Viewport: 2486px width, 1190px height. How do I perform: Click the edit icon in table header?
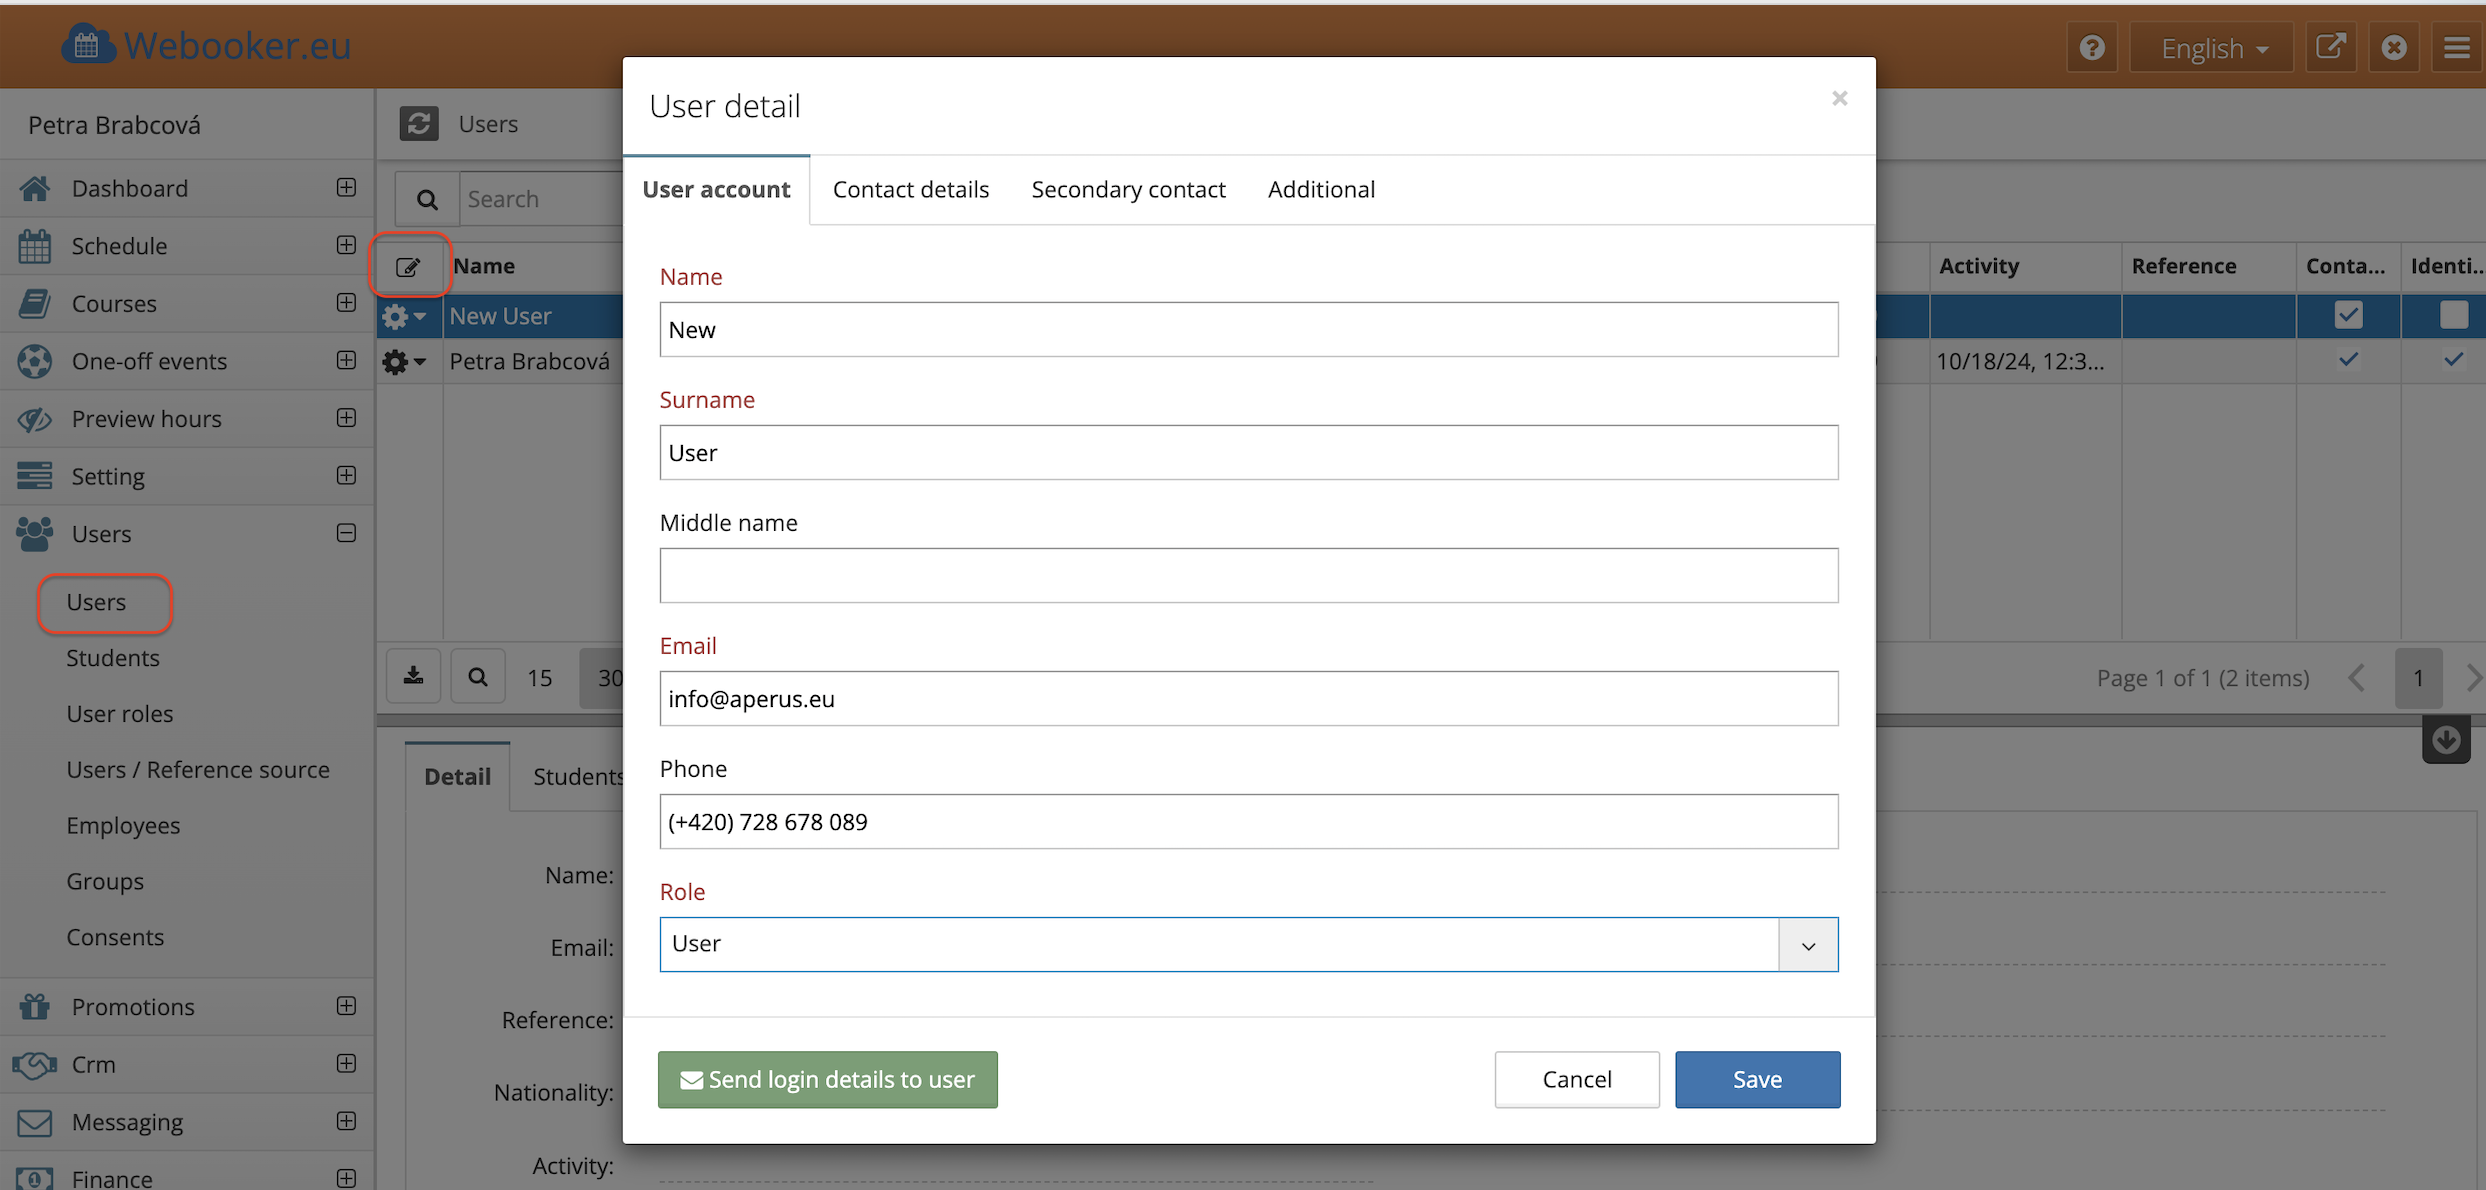(408, 266)
